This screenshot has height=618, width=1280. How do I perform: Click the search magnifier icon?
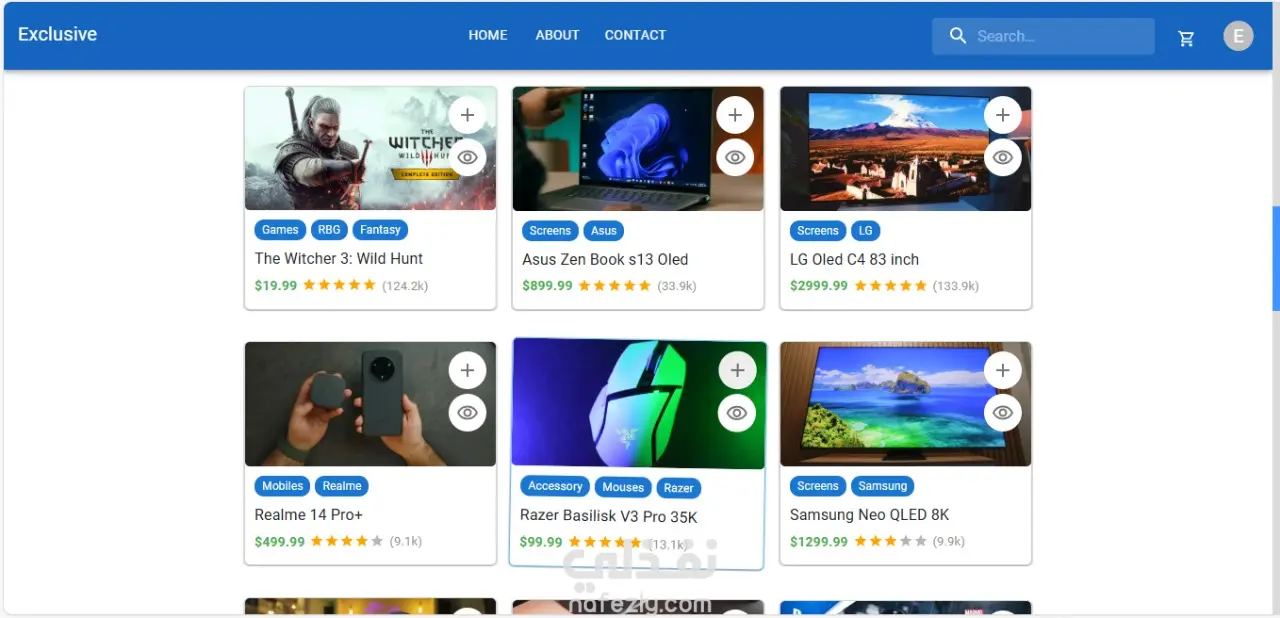pyautogui.click(x=957, y=35)
